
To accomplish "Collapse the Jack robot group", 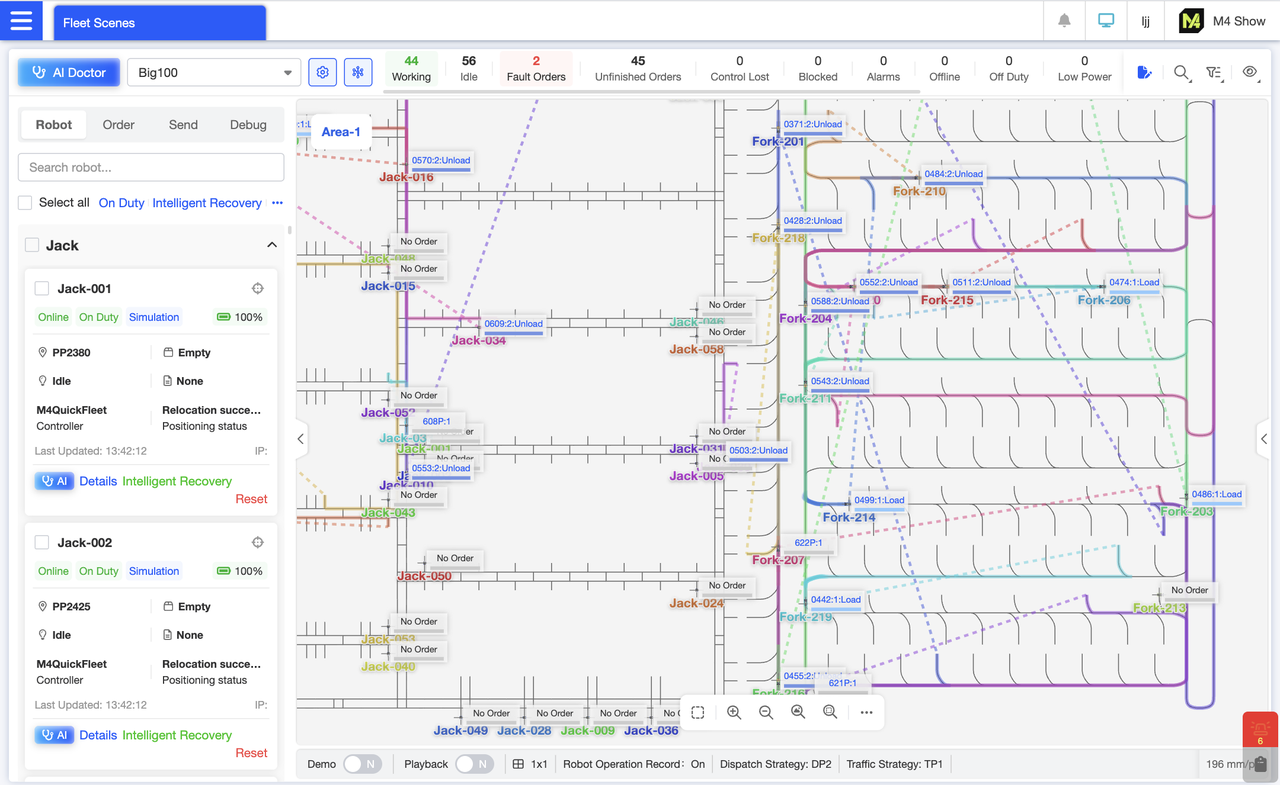I will click(271, 244).
